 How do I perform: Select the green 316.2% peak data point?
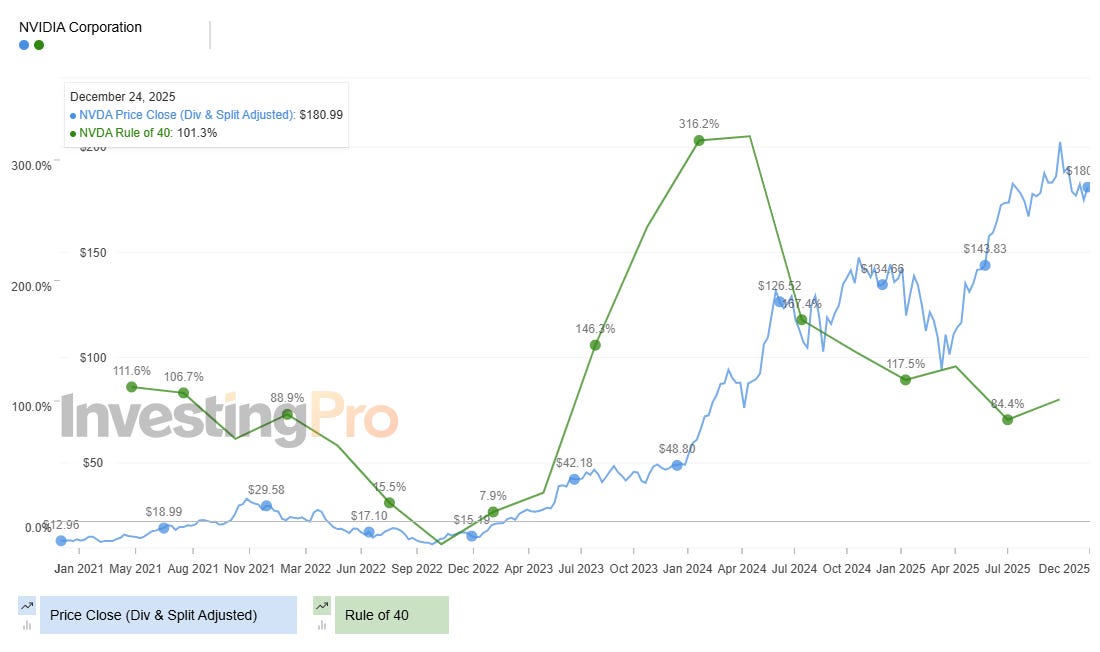[x=699, y=140]
